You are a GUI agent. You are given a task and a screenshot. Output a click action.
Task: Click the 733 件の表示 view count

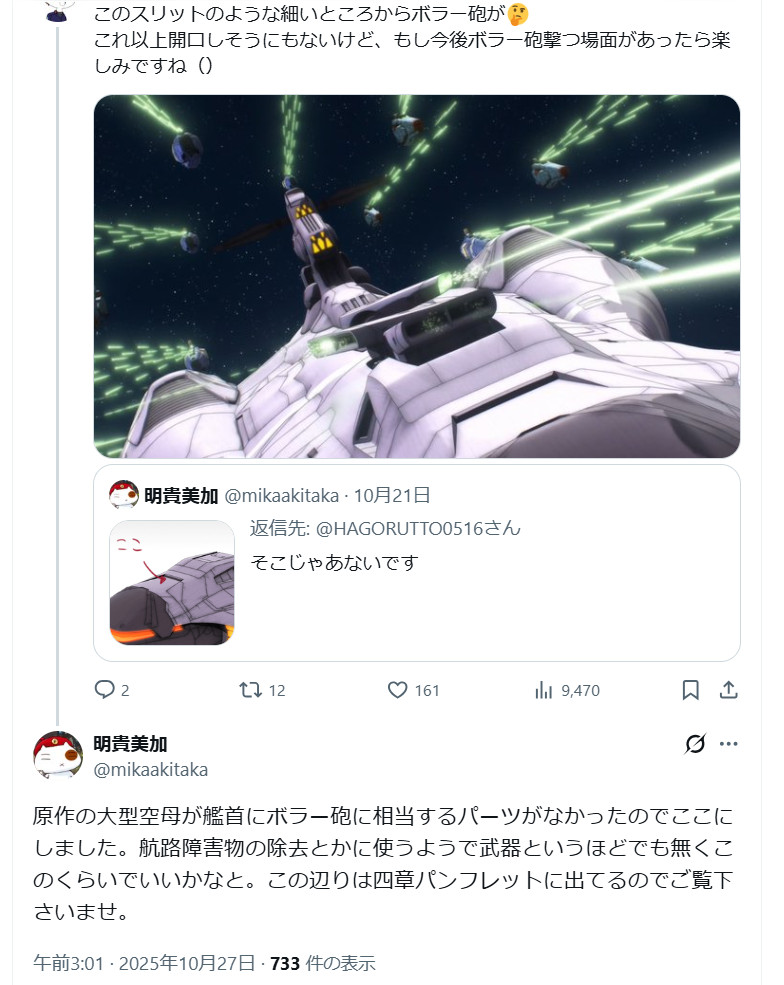point(323,963)
